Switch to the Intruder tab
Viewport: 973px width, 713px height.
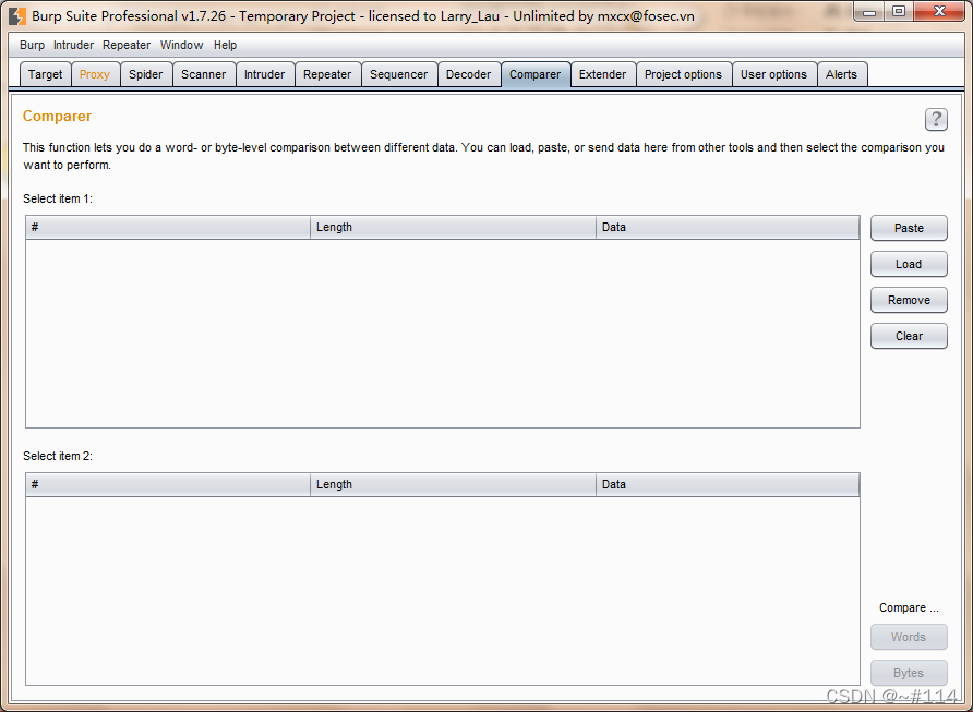[264, 74]
